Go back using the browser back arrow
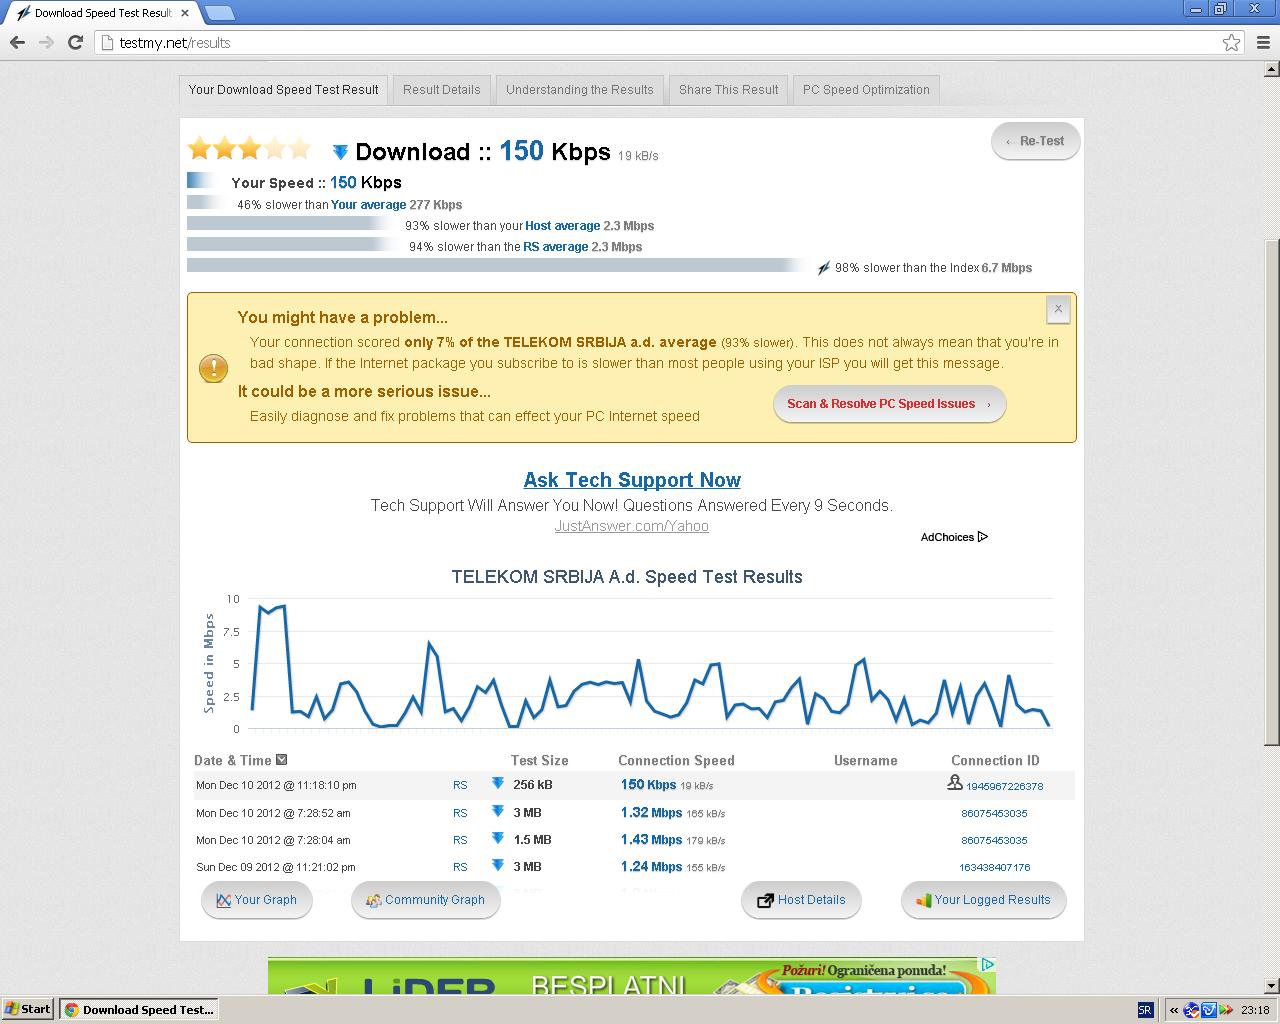 [17, 42]
